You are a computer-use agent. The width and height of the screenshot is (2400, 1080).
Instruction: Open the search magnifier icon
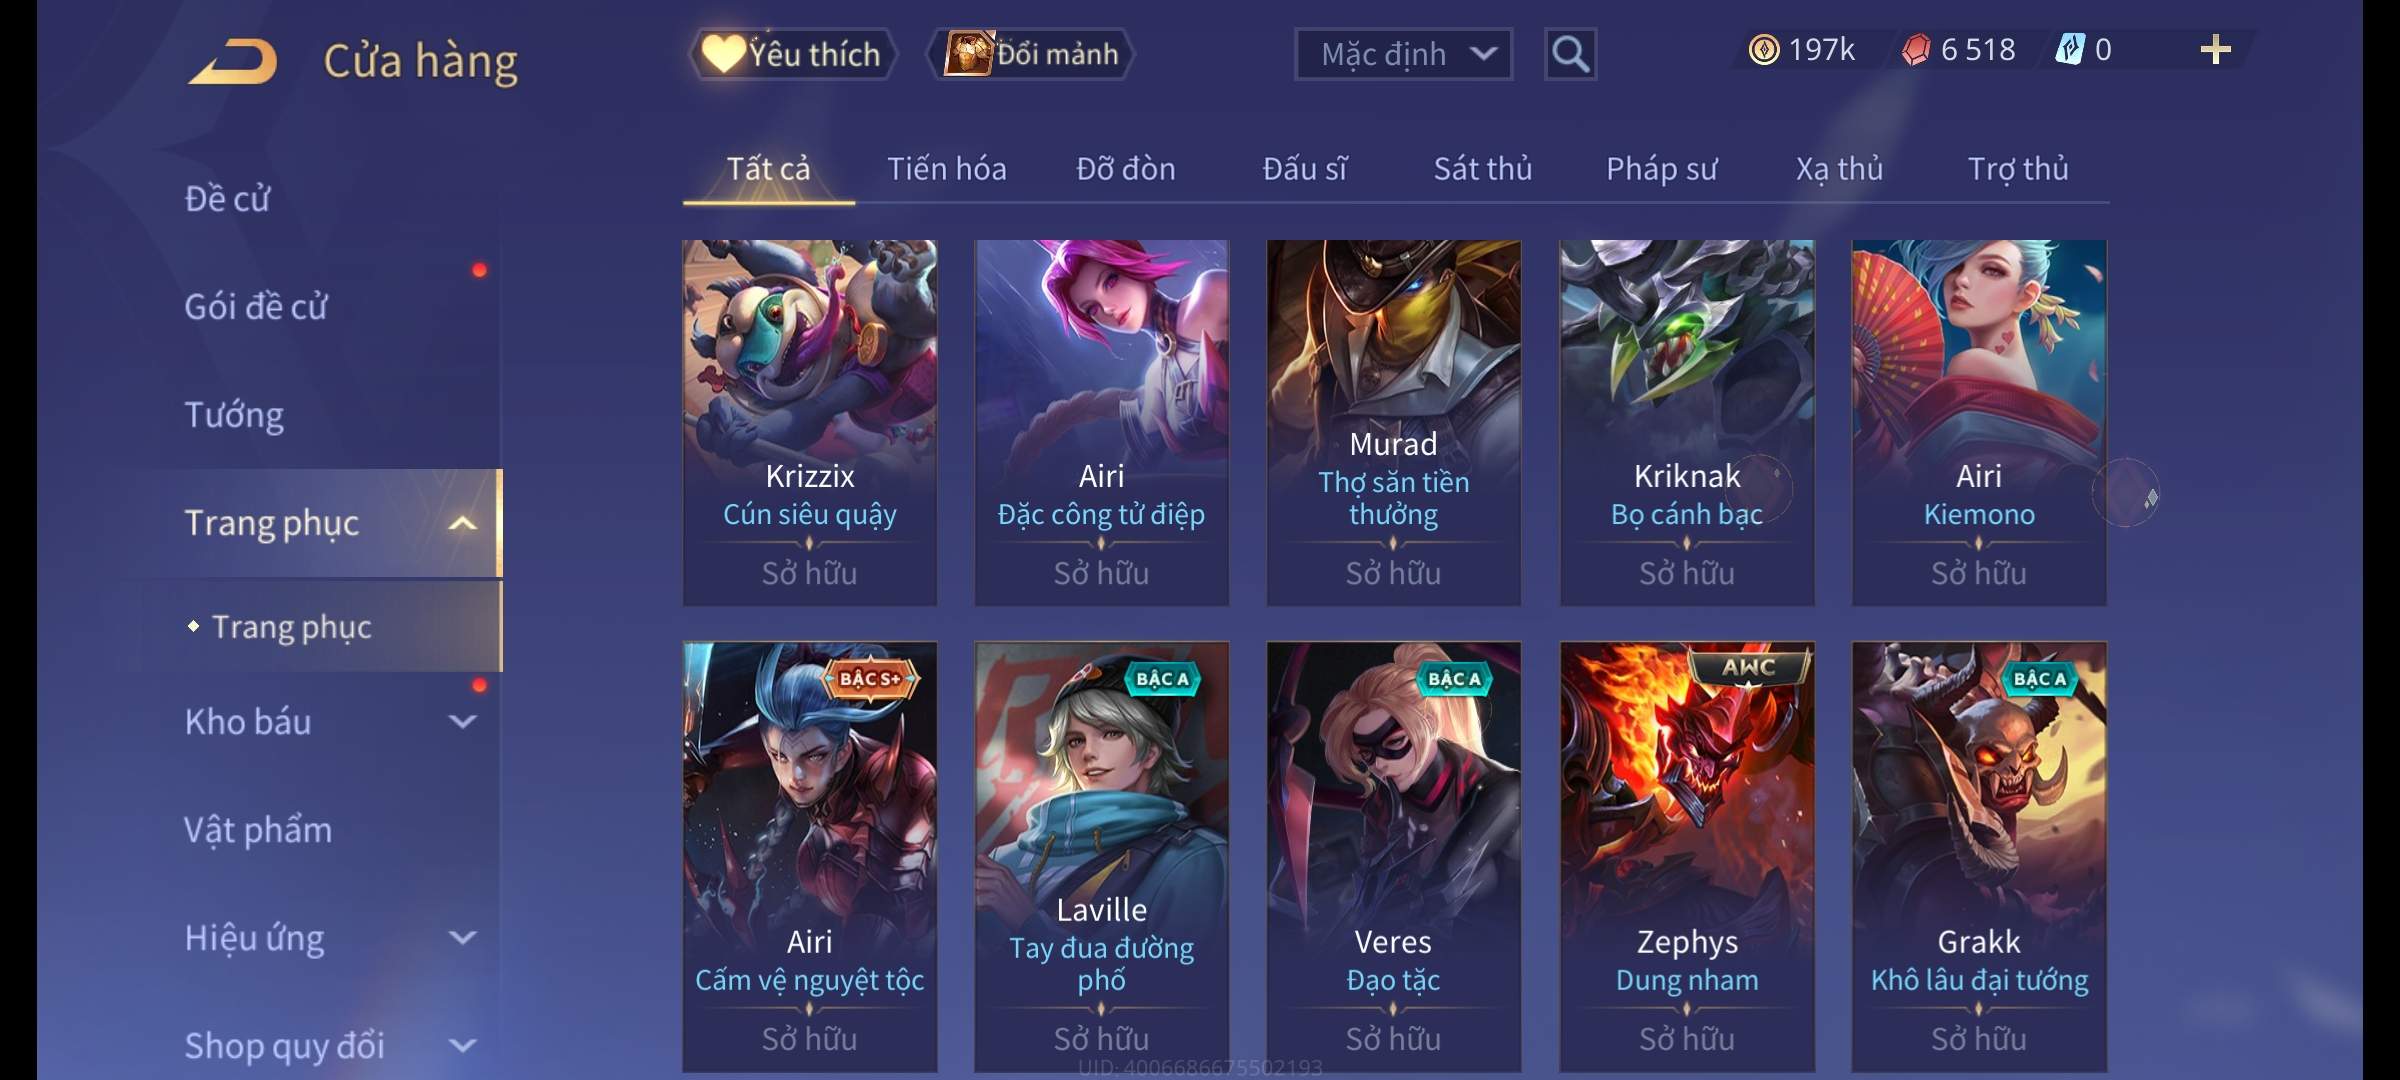pyautogui.click(x=1570, y=54)
